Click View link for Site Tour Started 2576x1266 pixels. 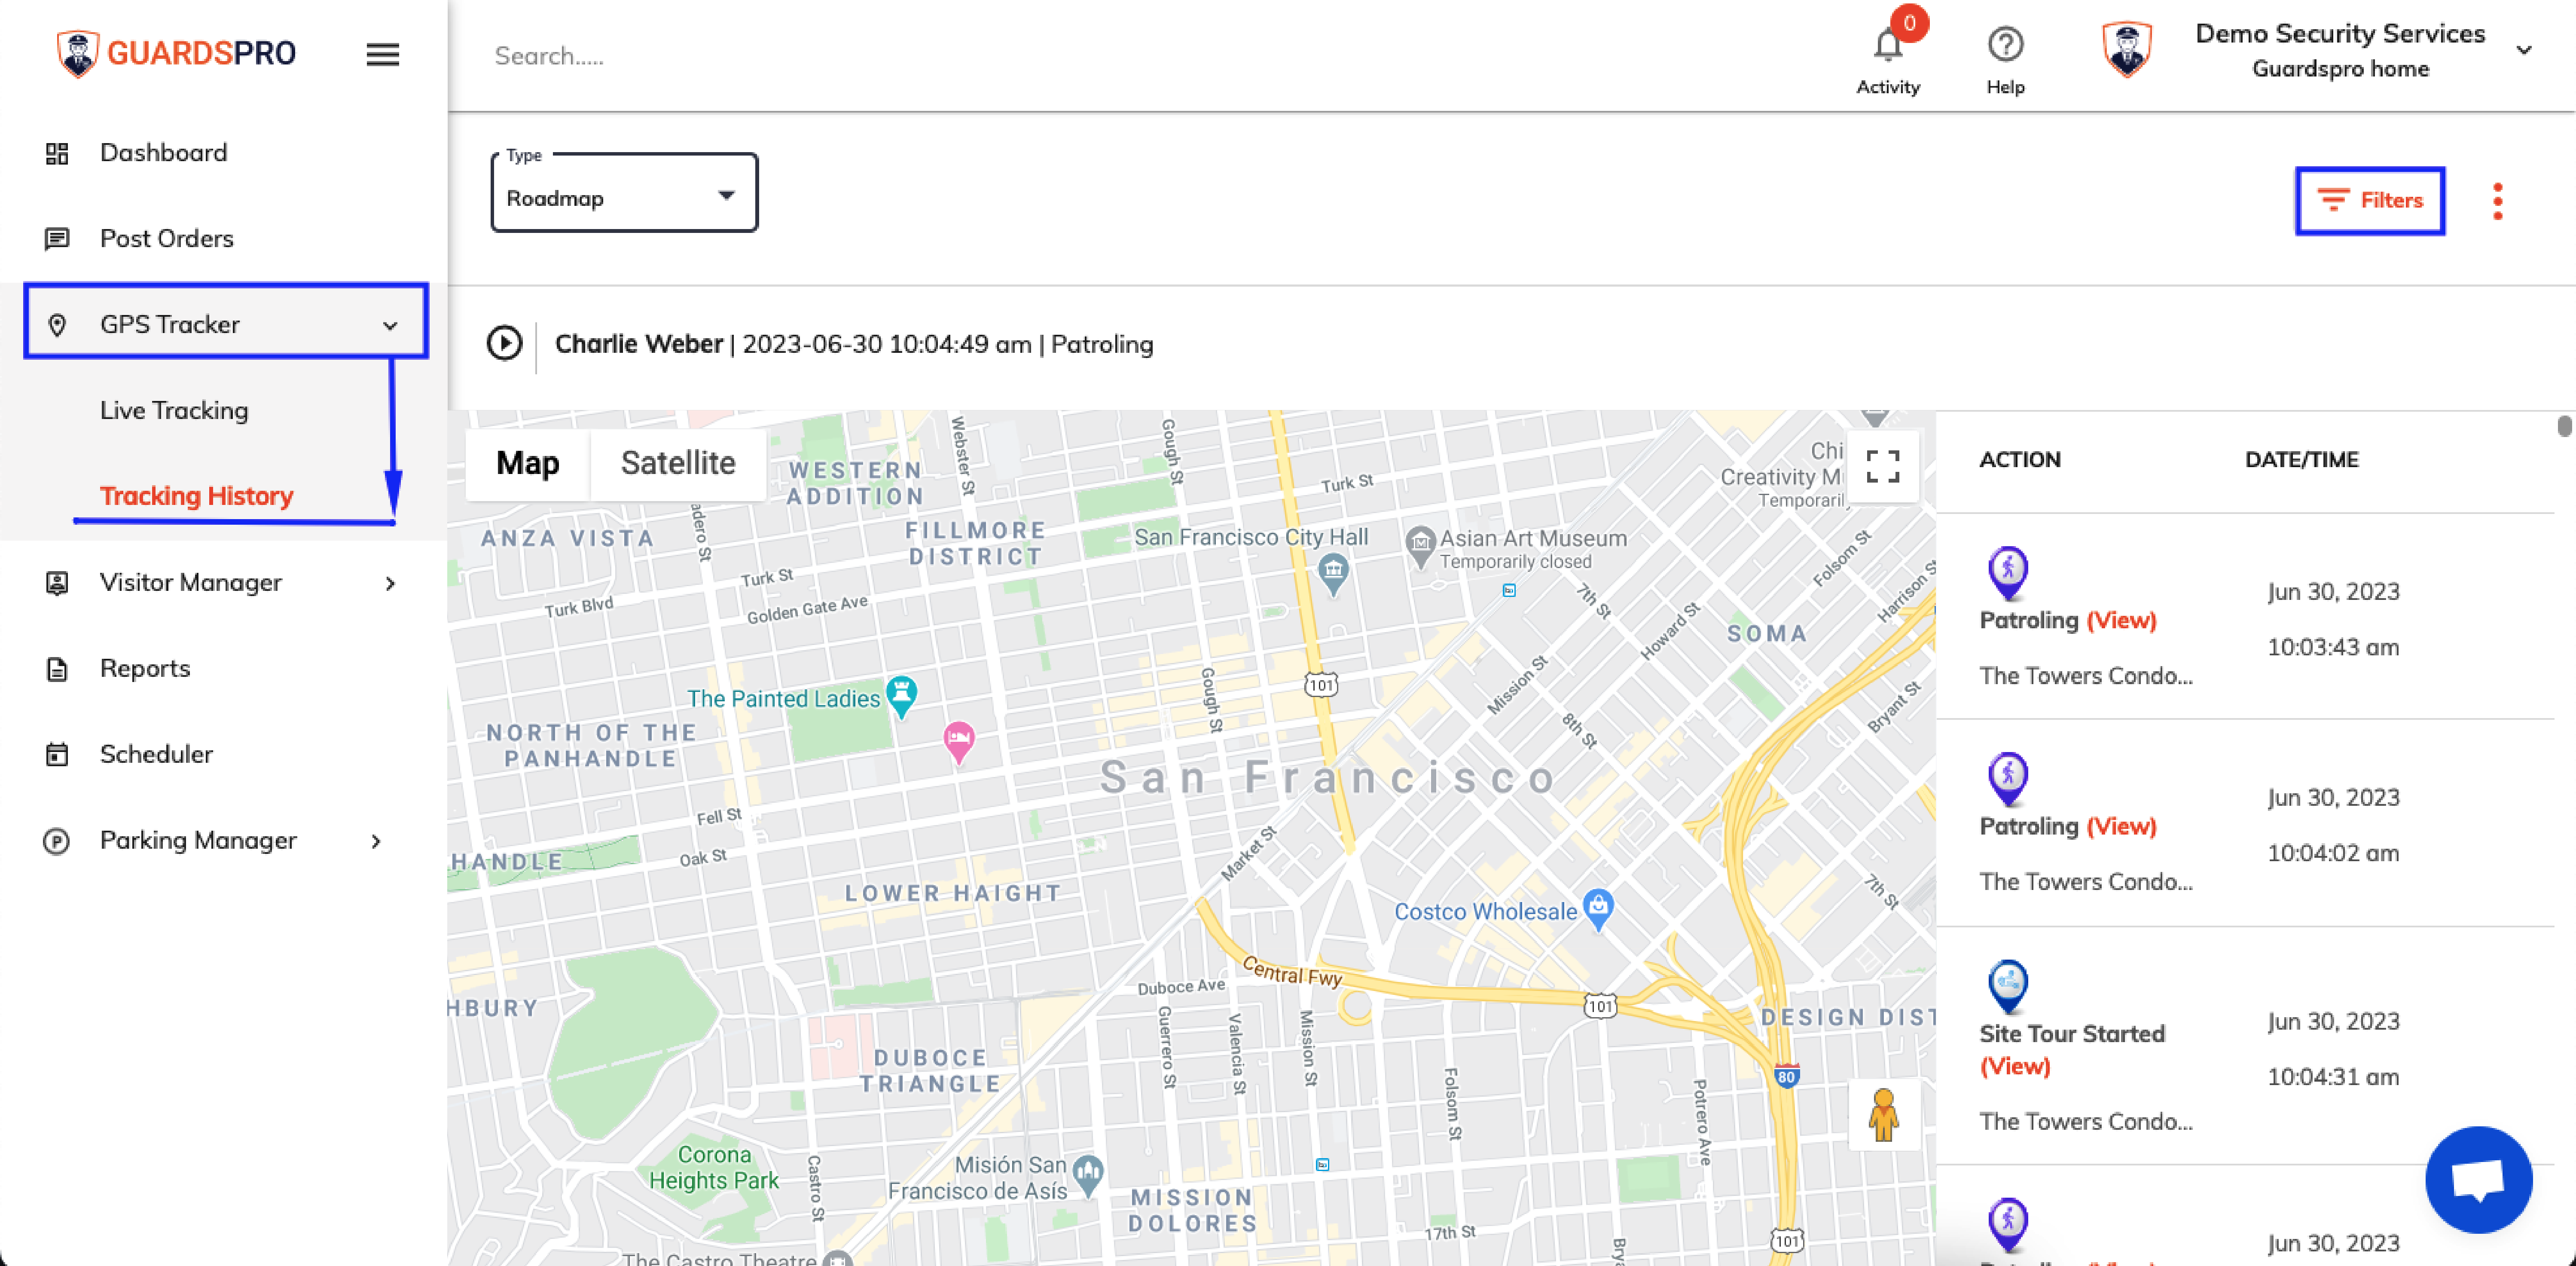2015,1066
